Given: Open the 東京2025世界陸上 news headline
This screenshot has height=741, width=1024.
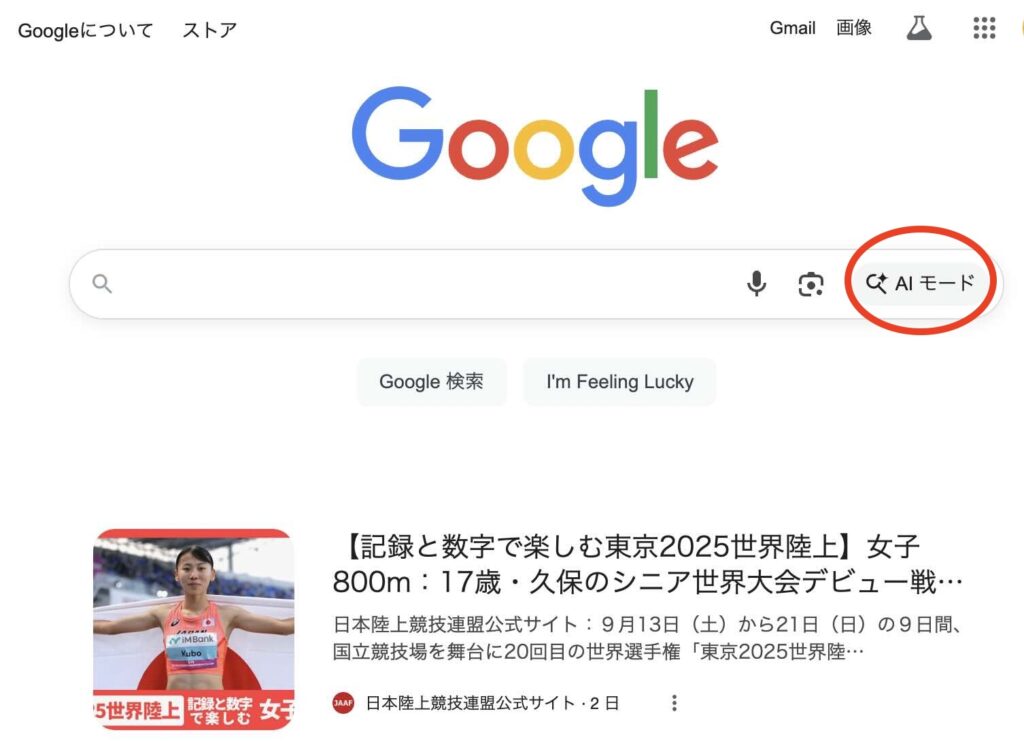Looking at the screenshot, I should pos(647,564).
